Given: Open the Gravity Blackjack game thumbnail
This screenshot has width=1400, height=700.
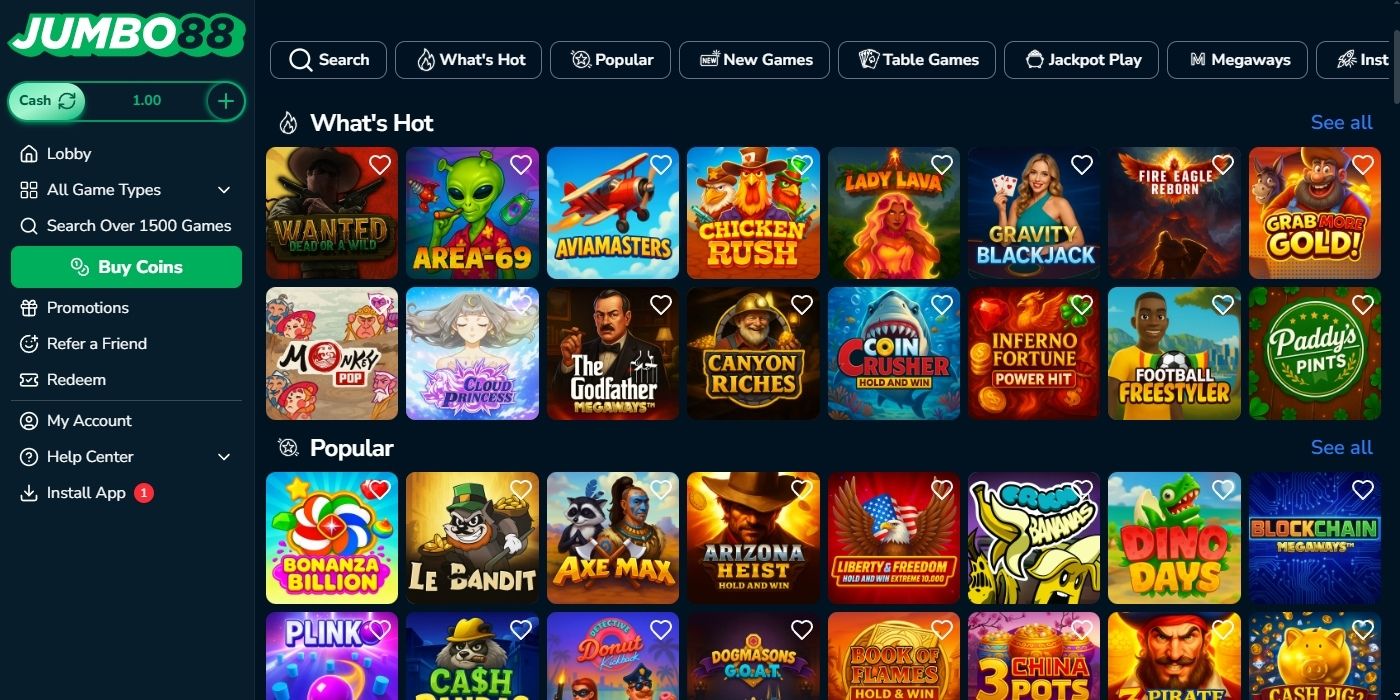Looking at the screenshot, I should pyautogui.click(x=1034, y=213).
